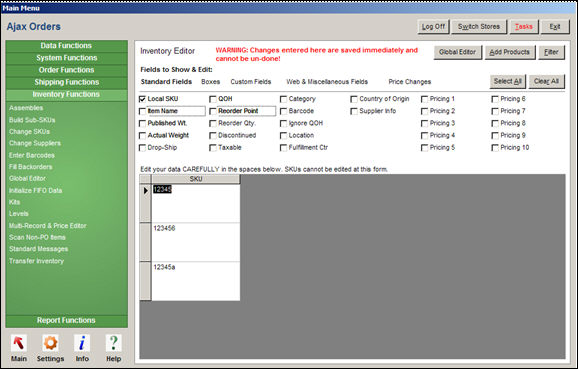Tick the Pricing 1 checkbox

(425, 99)
